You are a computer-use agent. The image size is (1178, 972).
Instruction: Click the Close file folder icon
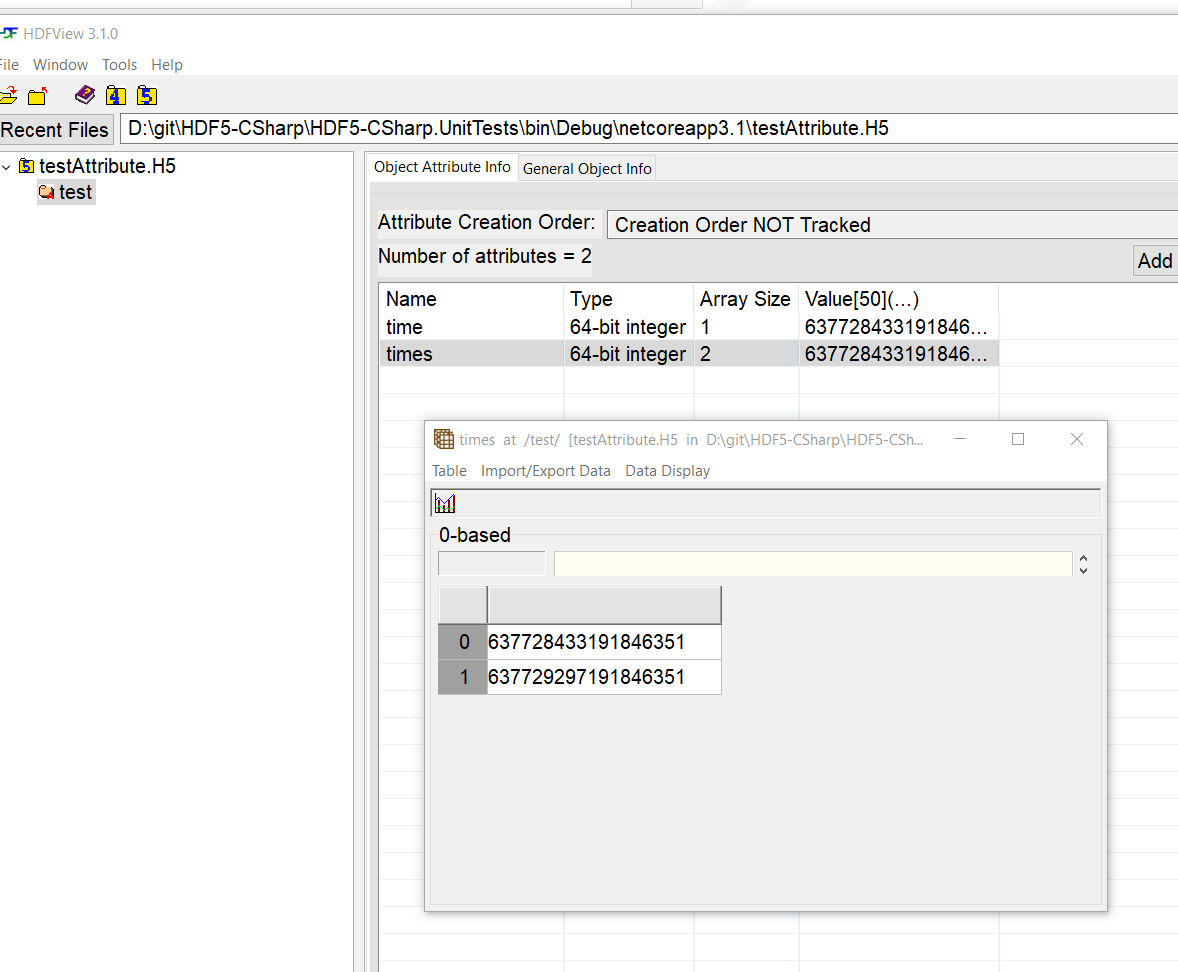(37, 96)
